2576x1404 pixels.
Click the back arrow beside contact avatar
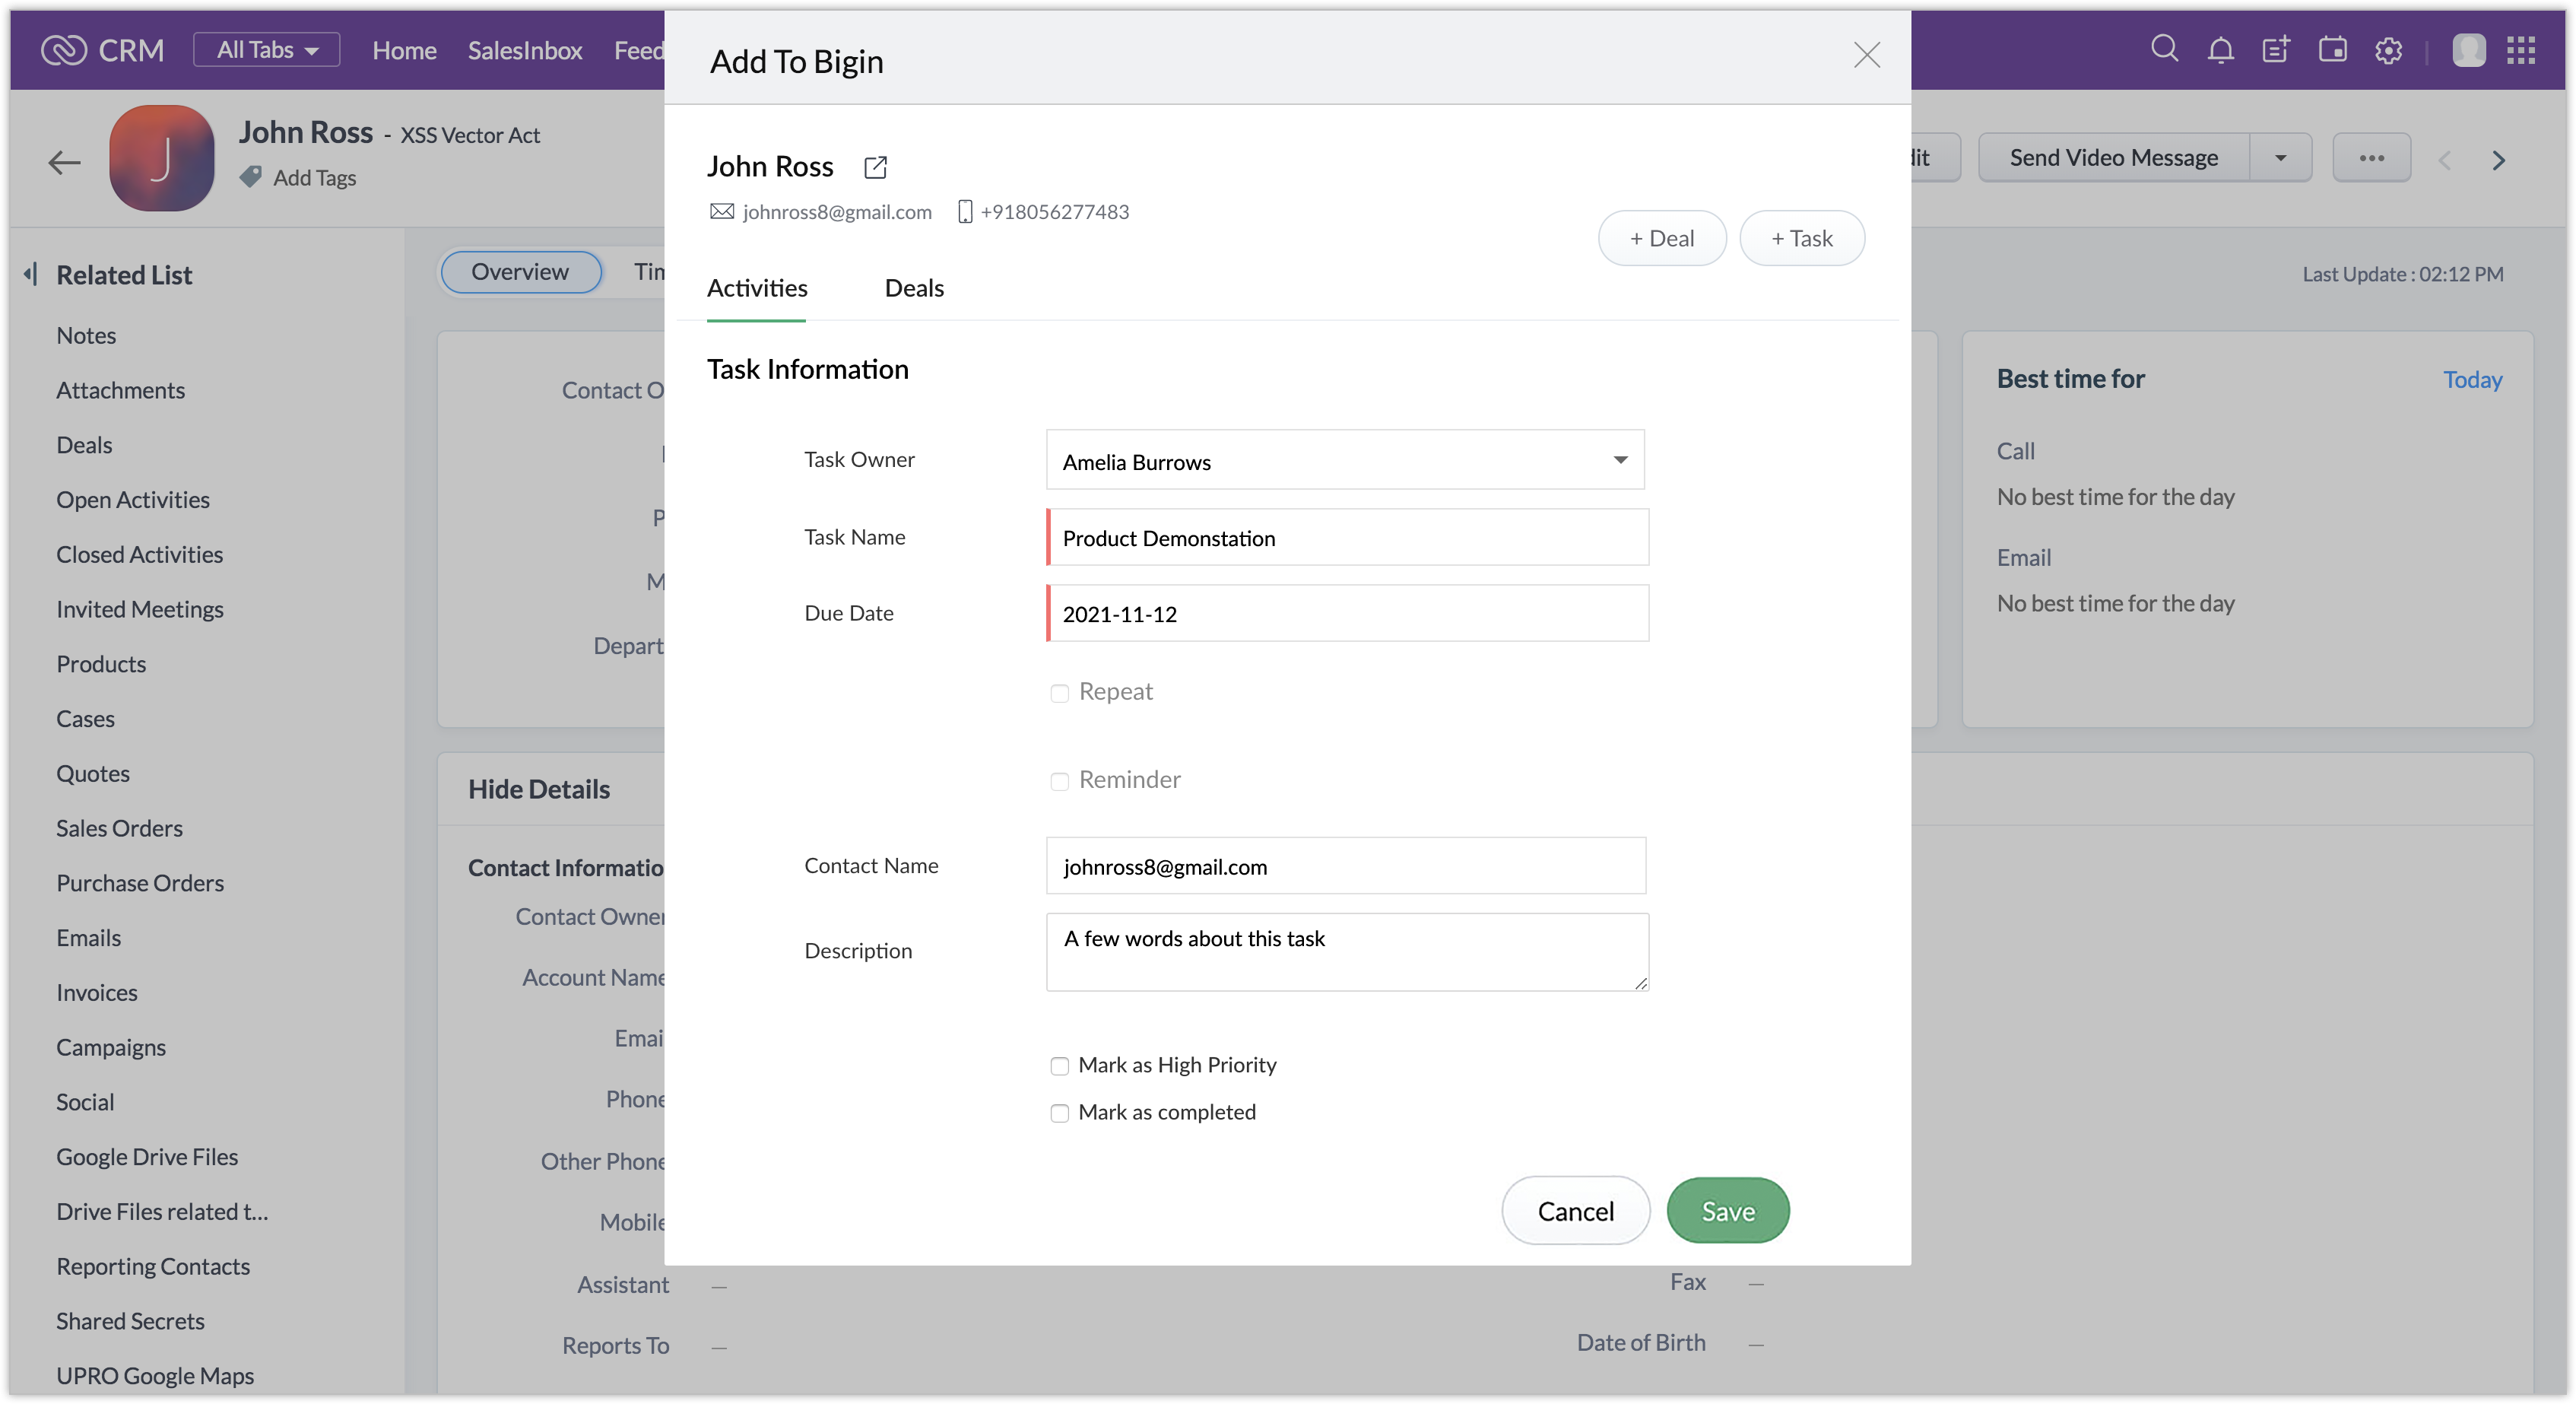click(x=65, y=162)
